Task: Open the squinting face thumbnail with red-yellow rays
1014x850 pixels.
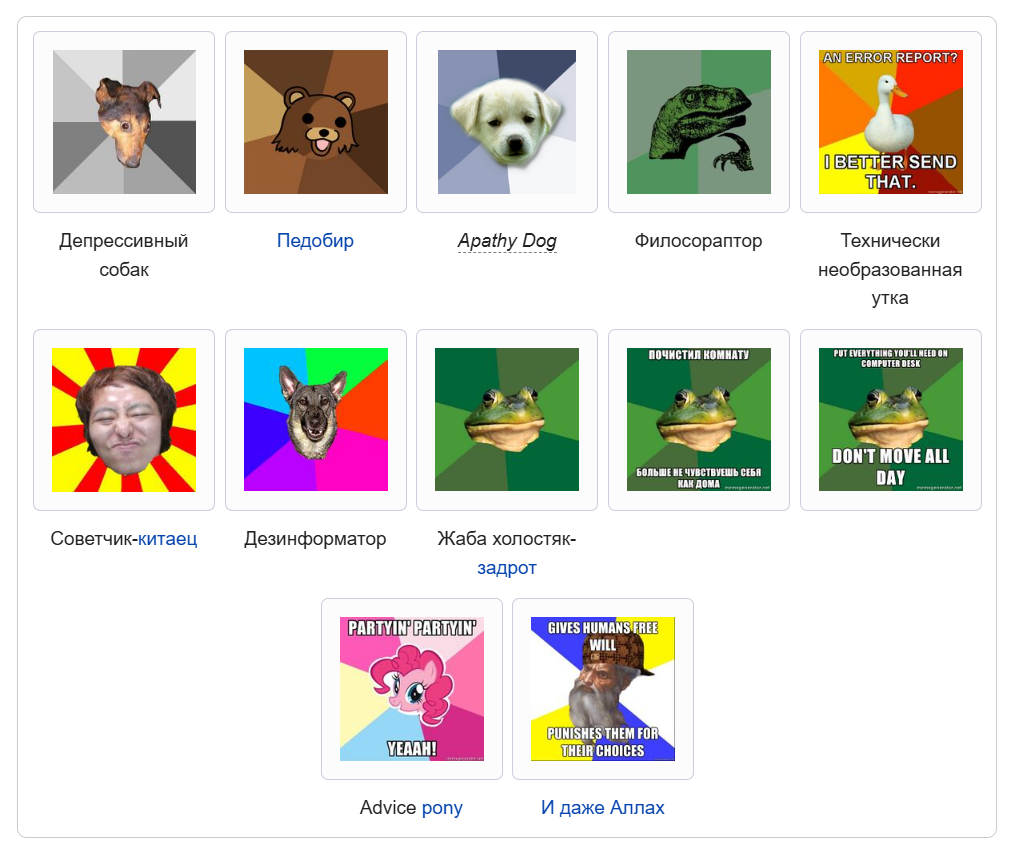Action: (x=124, y=420)
